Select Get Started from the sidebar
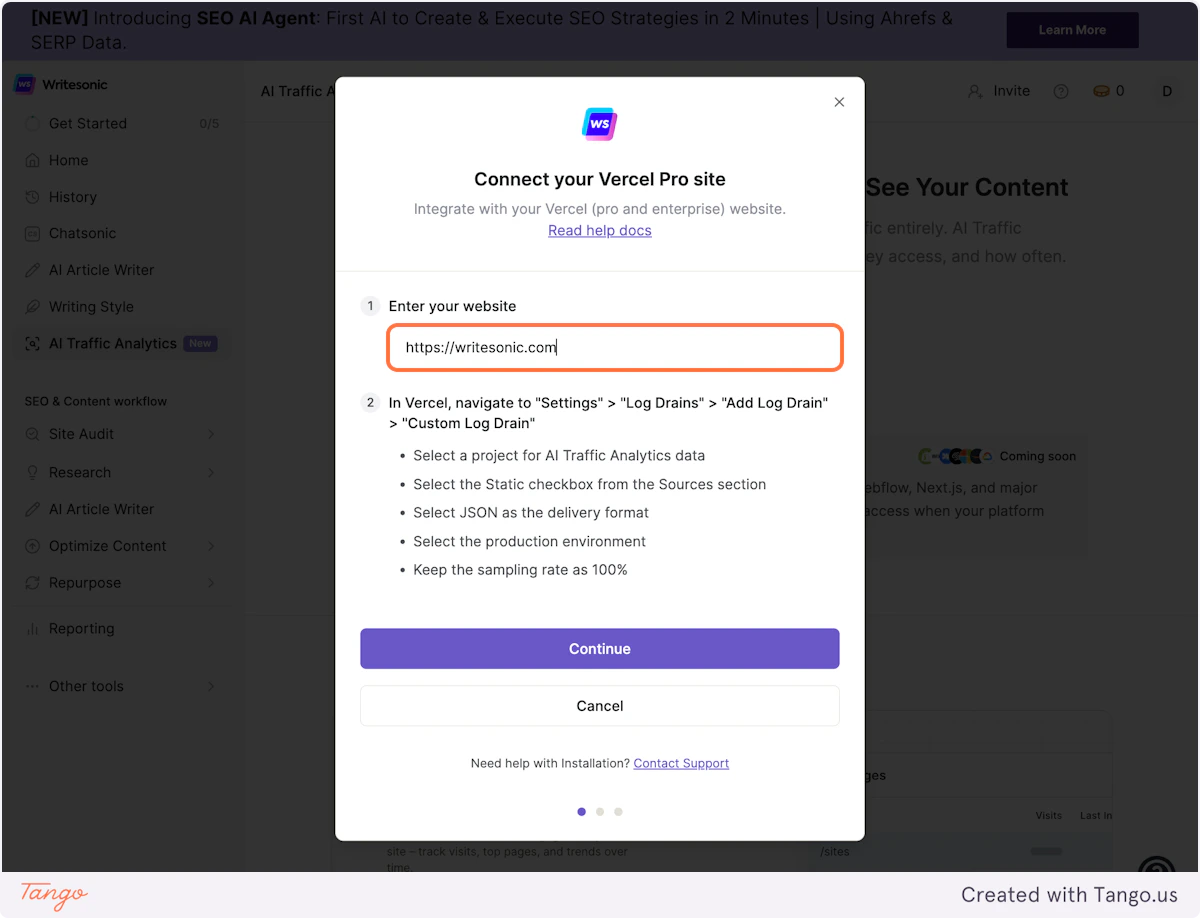 (x=87, y=123)
